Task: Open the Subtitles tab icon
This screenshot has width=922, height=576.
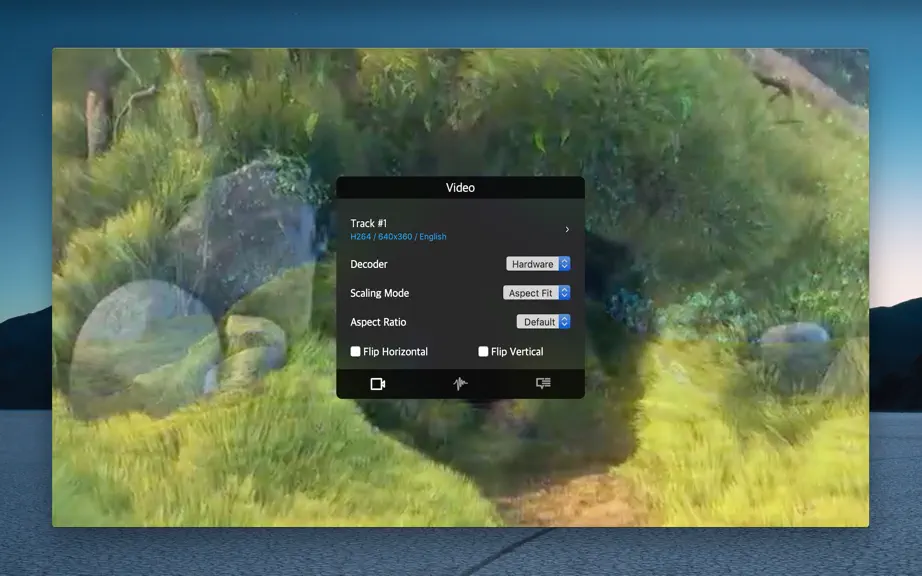Action: 543,383
